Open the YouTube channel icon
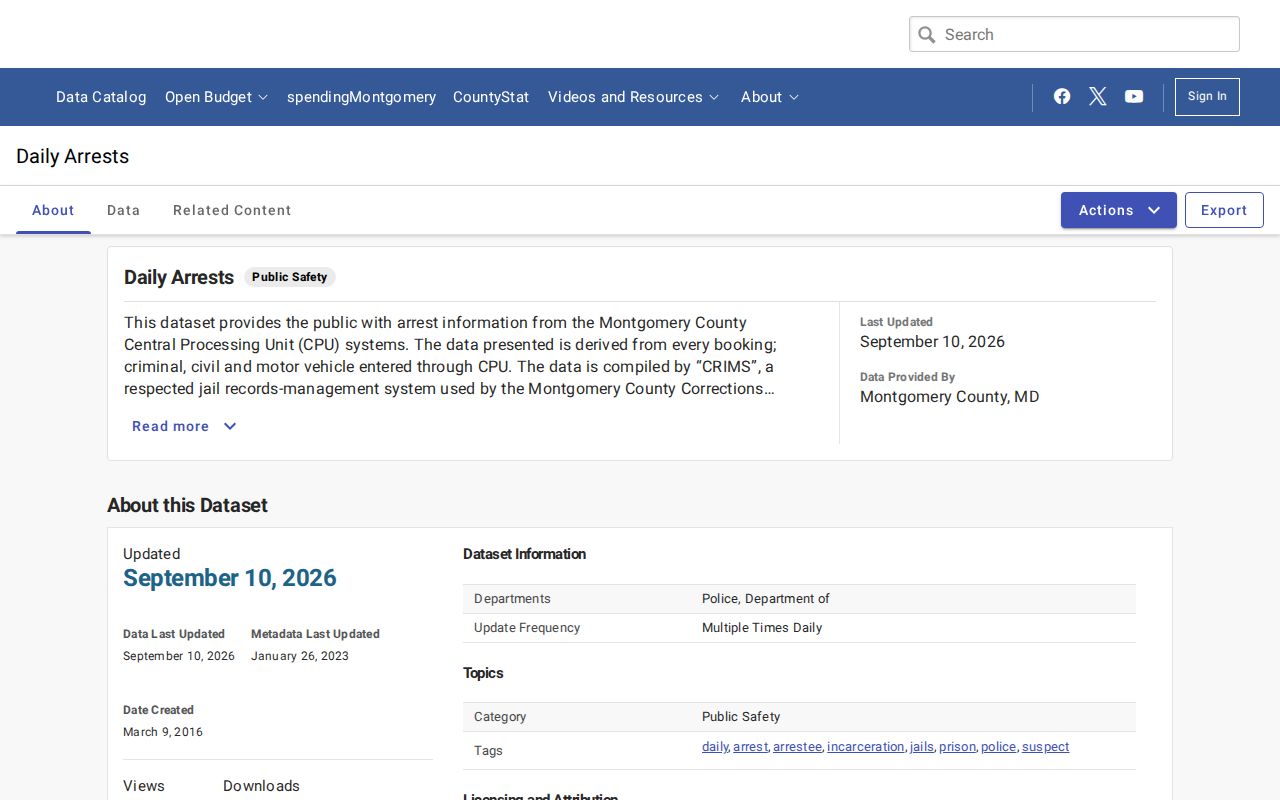 coord(1134,96)
